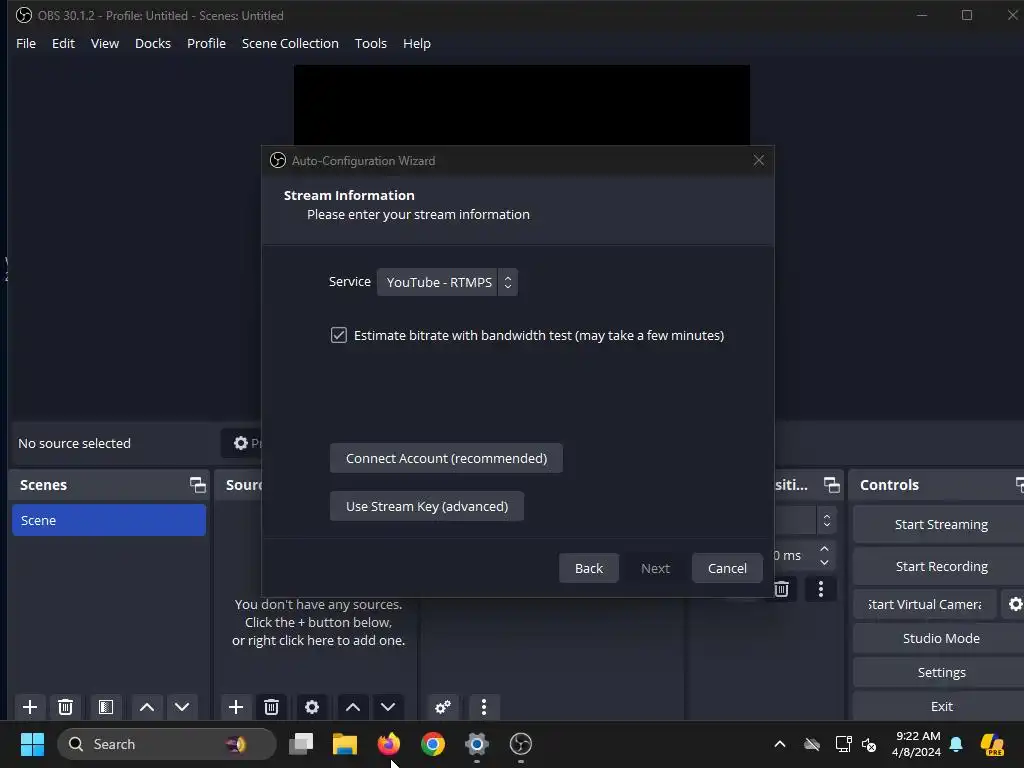Viewport: 1024px width, 768px height.
Task: Open taskbar Settings gear app
Action: 477,744
